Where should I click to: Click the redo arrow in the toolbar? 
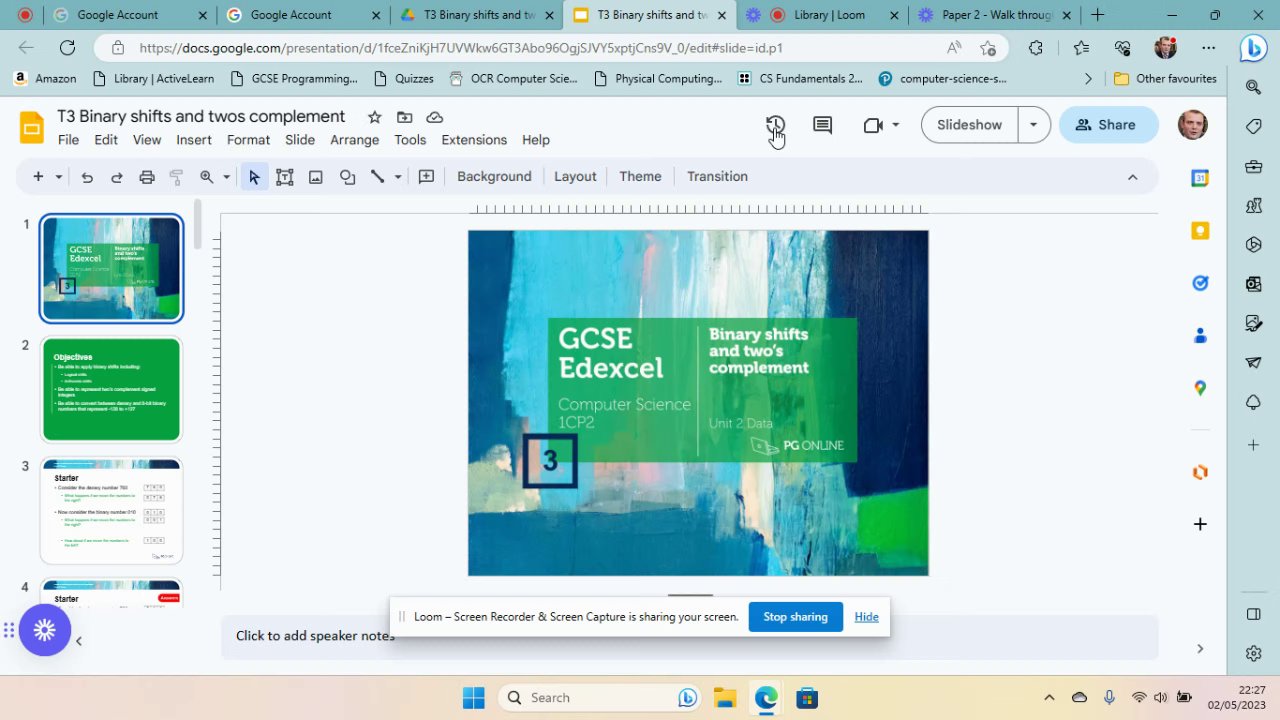click(x=116, y=177)
